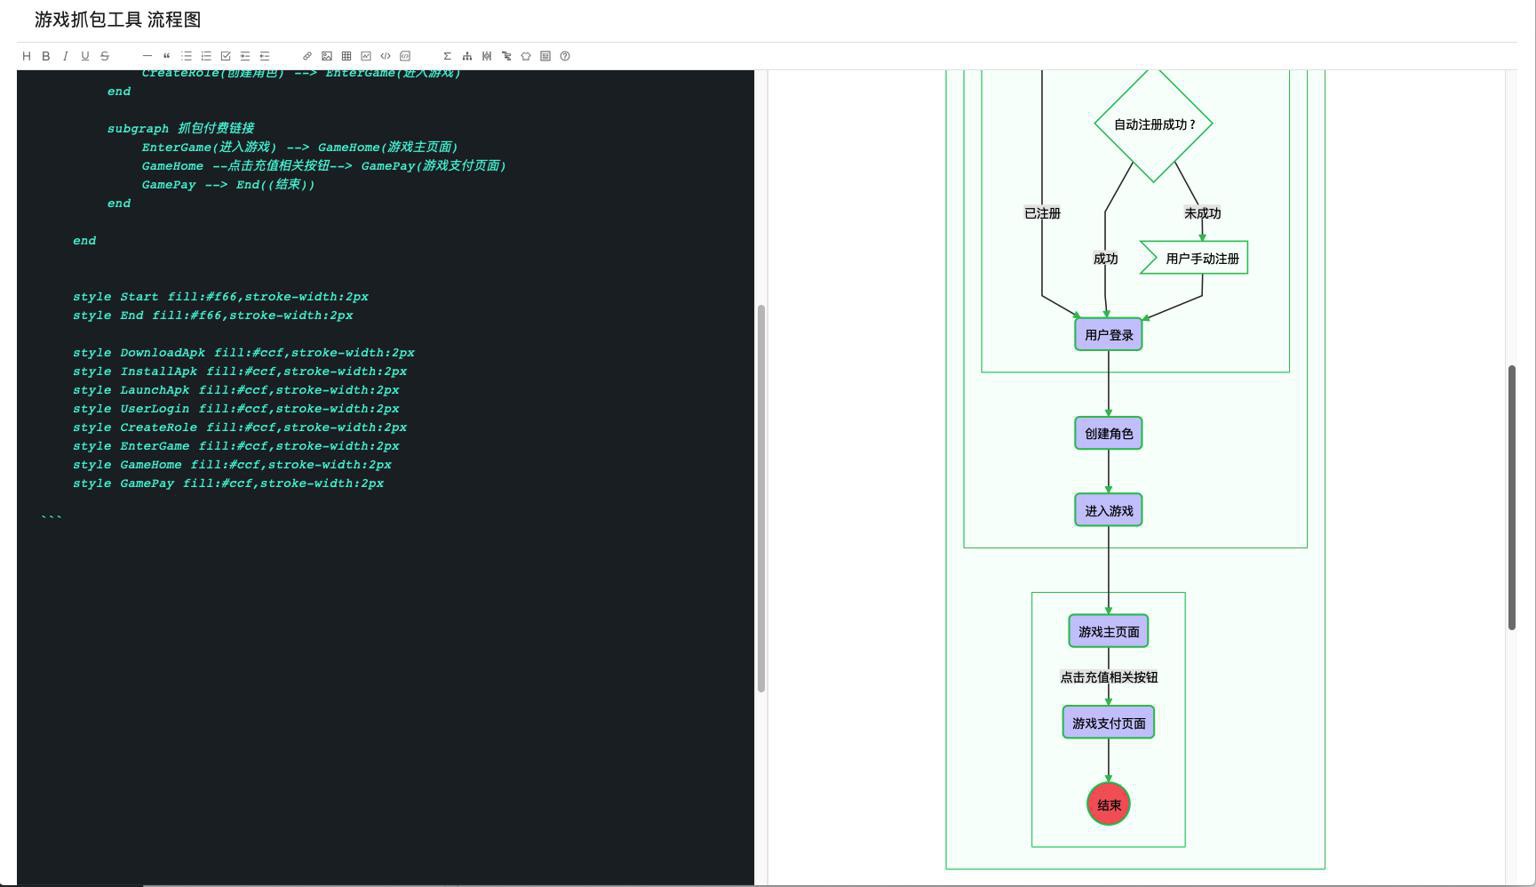Insert a sequence diagram
The width and height of the screenshot is (1536, 887).
point(487,56)
